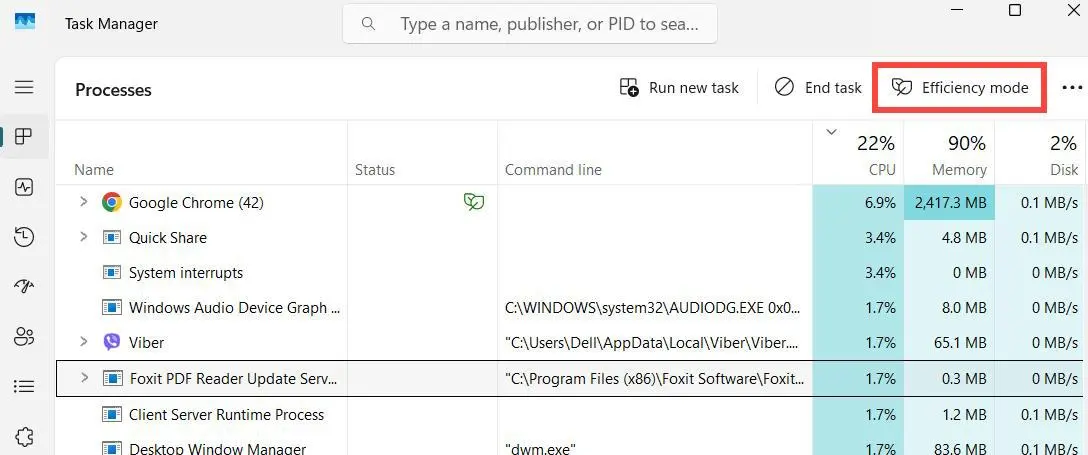
Task: Open the Users page in sidebar
Action: (x=24, y=336)
